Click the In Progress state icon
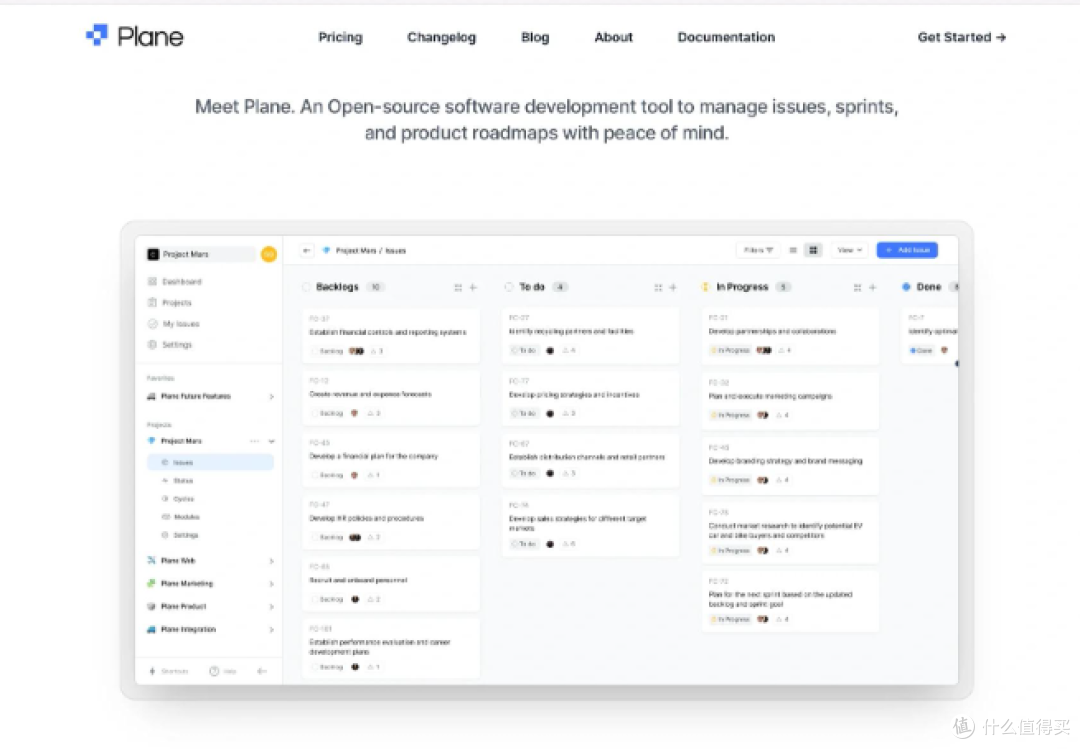This screenshot has width=1080, height=749. 705,287
